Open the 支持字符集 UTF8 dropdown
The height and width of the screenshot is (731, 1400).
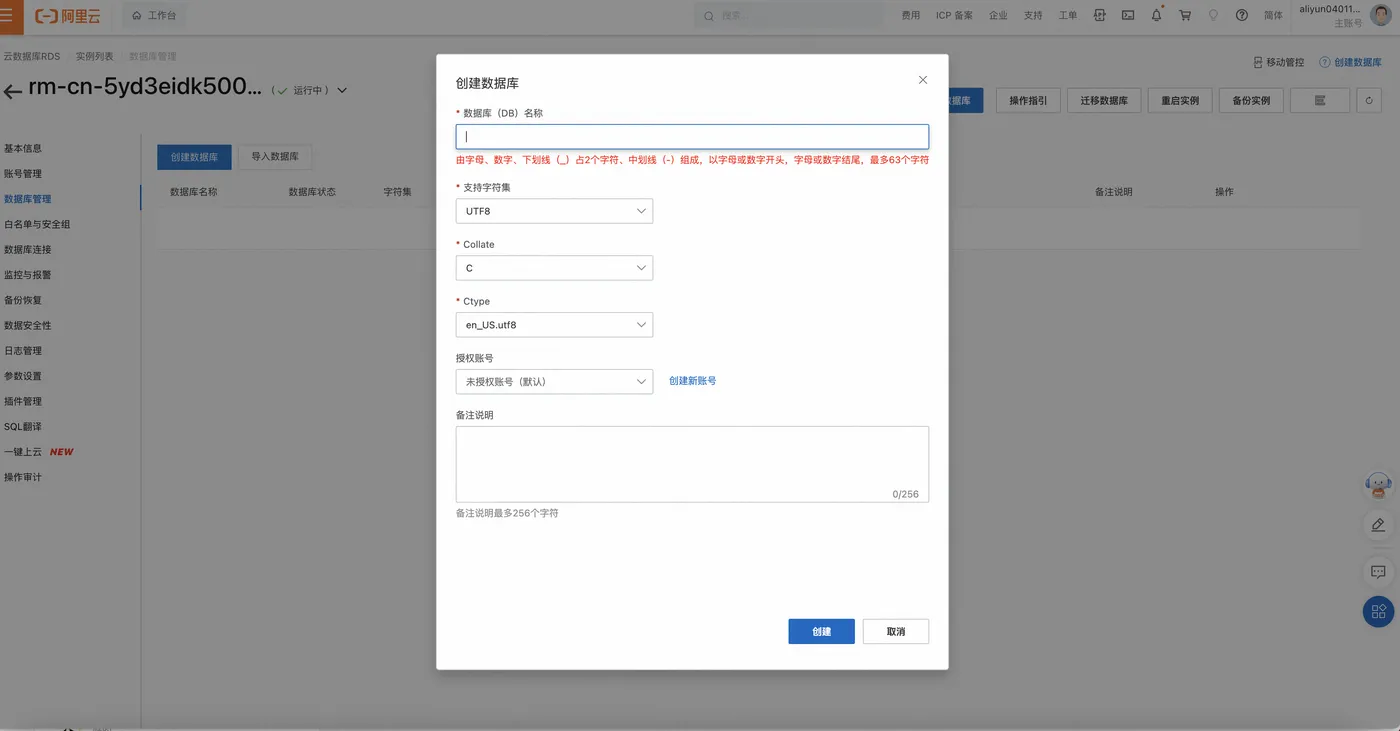click(x=554, y=211)
